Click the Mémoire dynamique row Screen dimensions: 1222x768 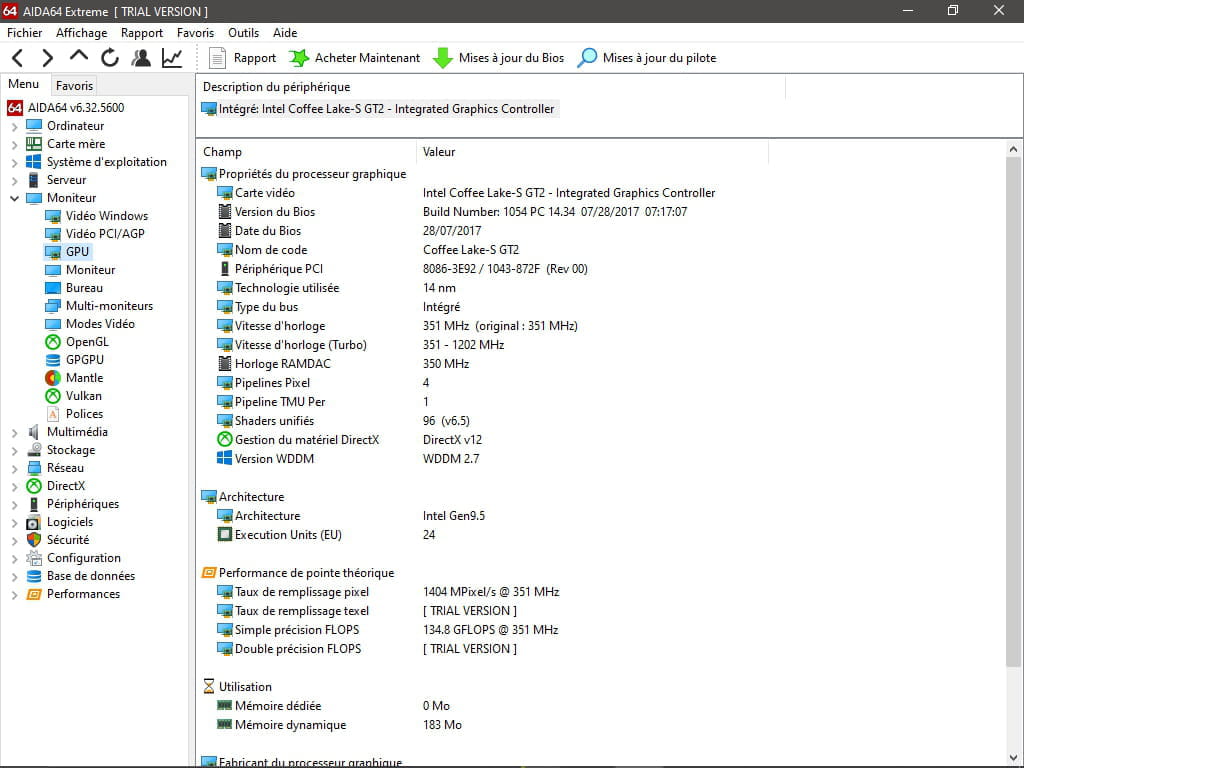(x=340, y=725)
